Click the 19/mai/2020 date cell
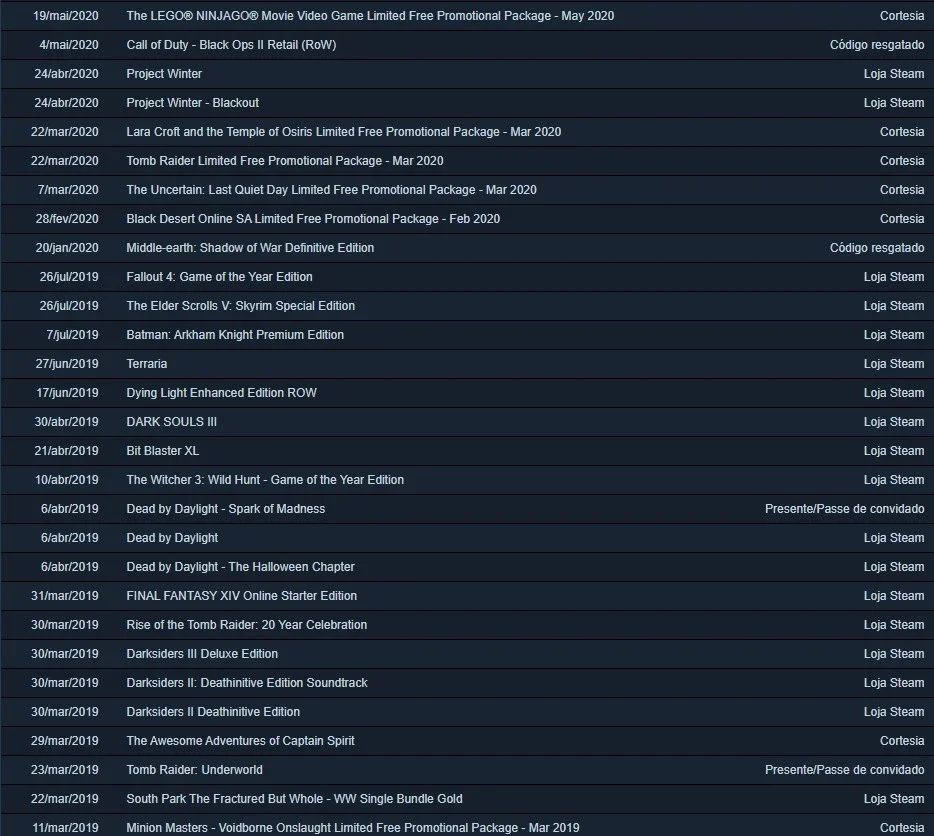 [x=66, y=16]
